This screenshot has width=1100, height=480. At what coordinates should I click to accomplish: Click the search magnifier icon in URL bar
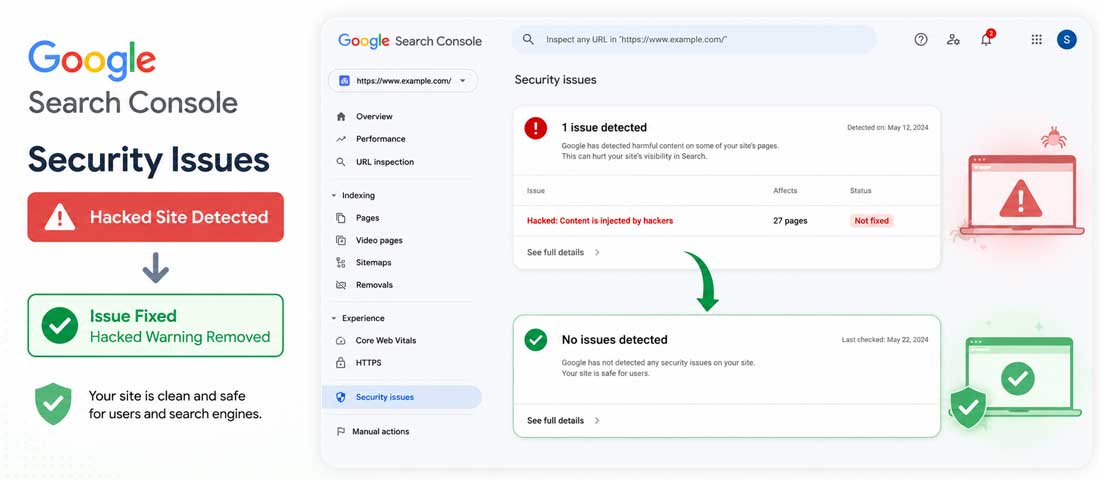[528, 40]
